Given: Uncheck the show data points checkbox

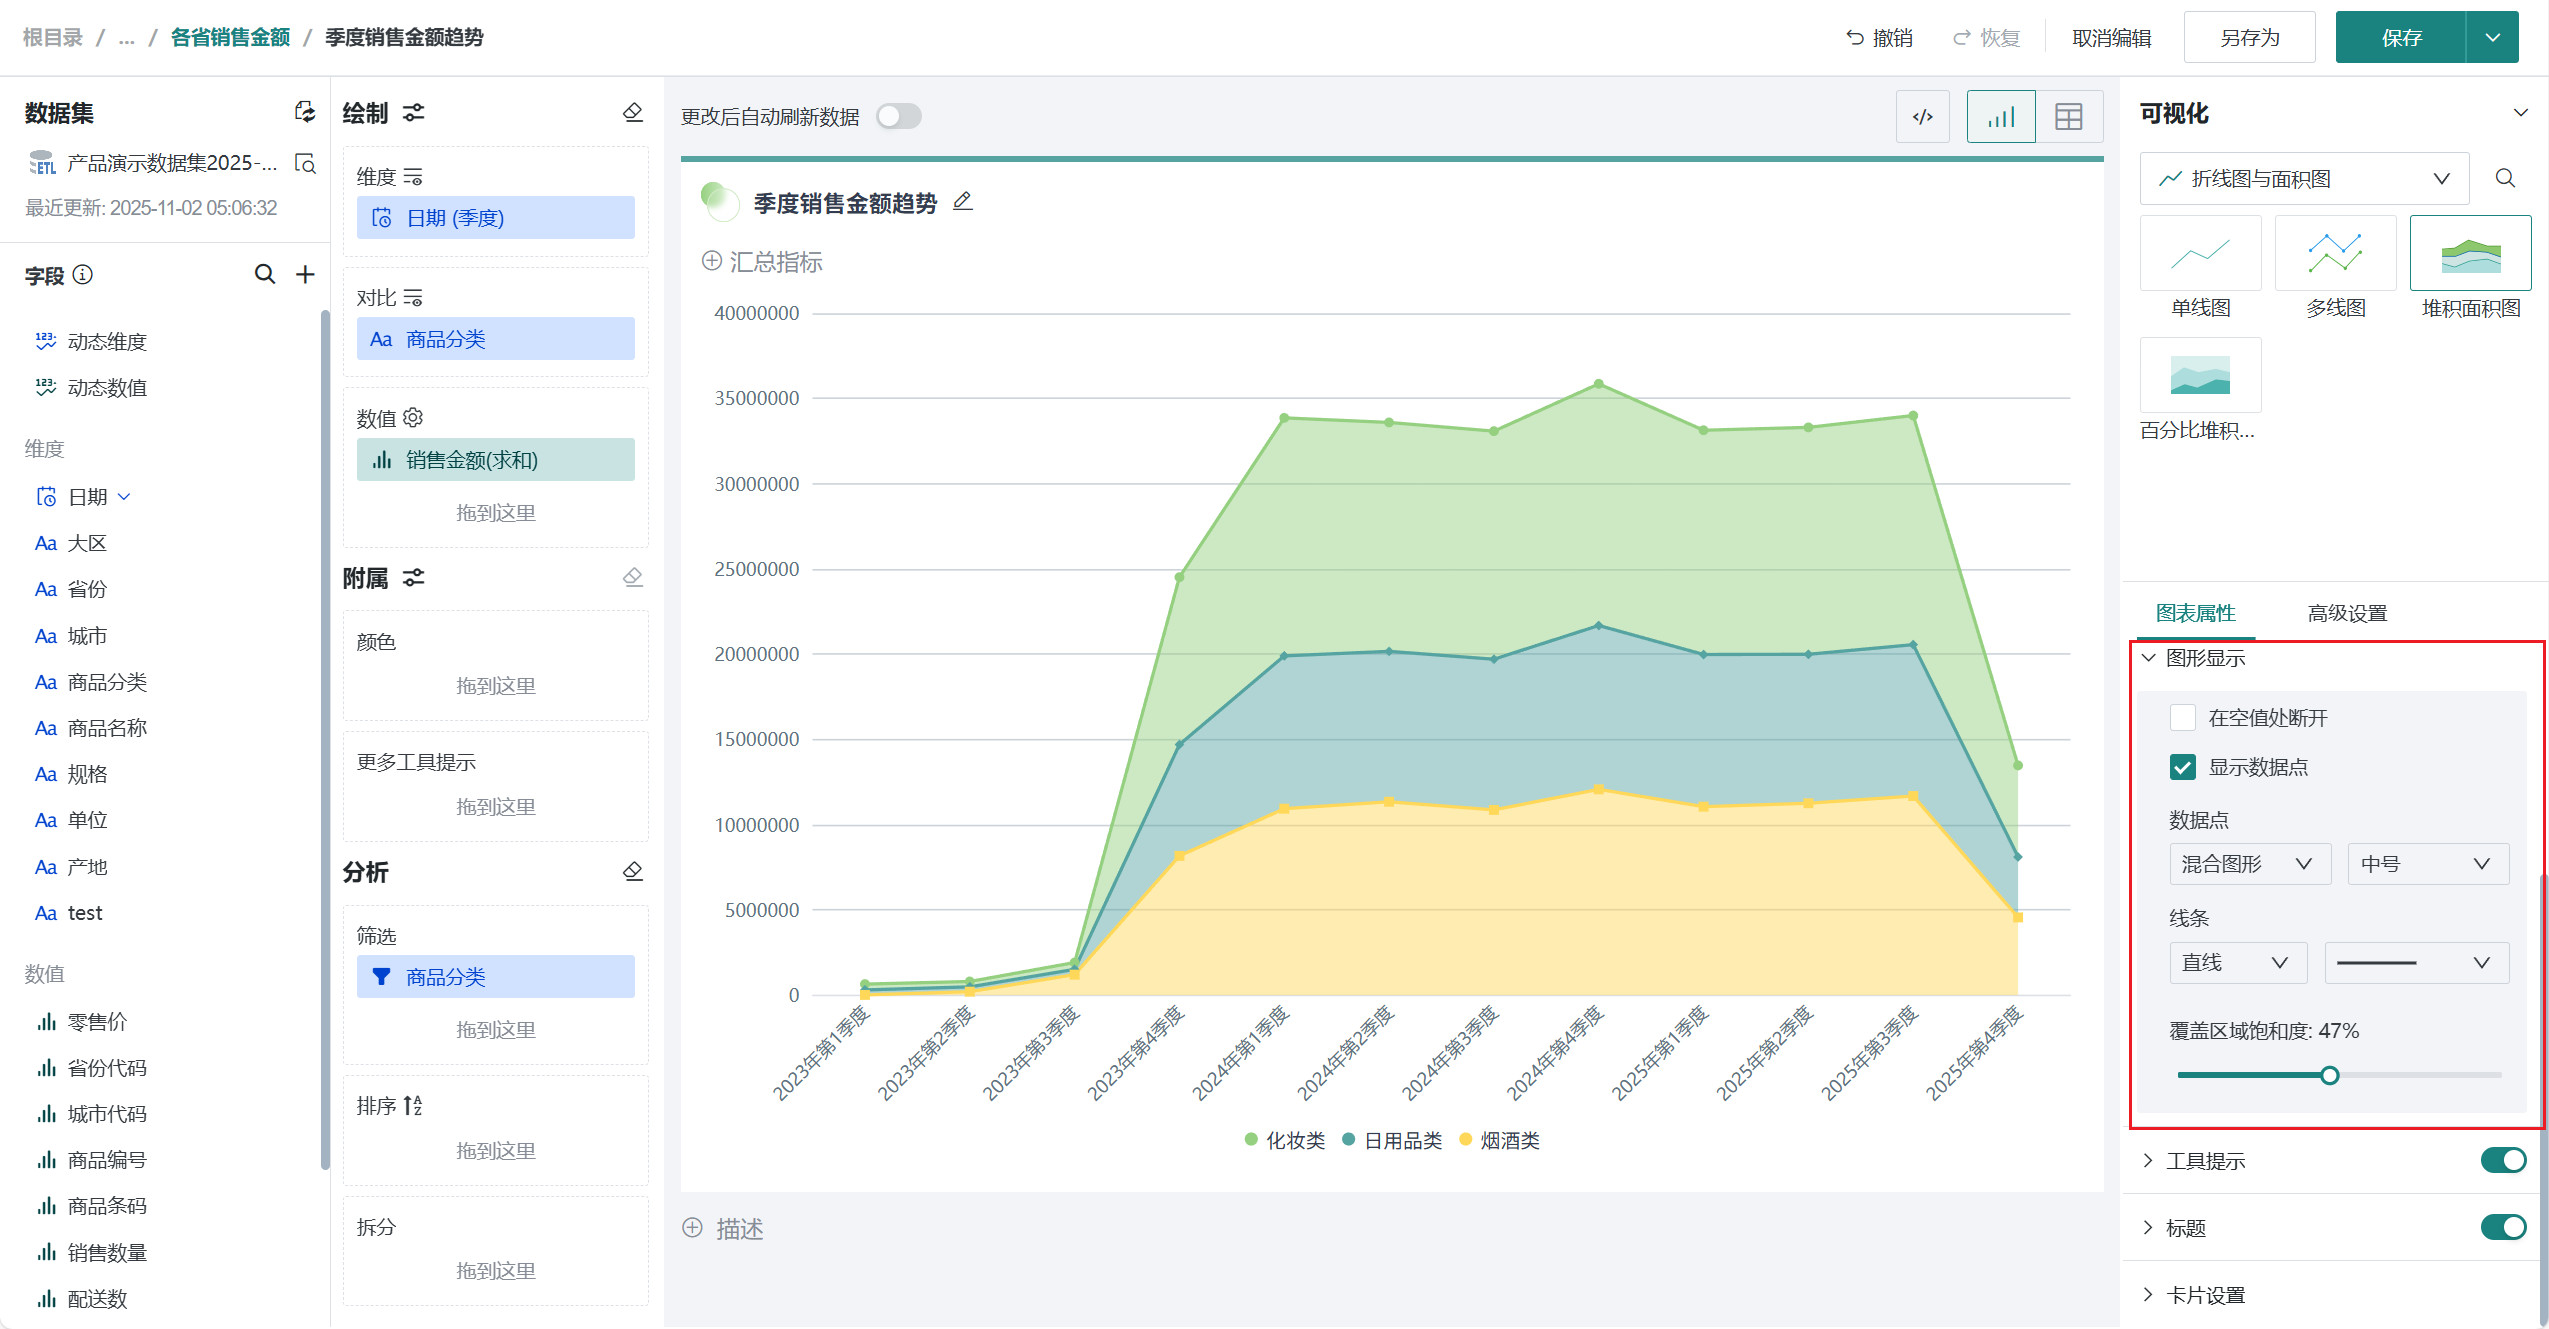Looking at the screenshot, I should pyautogui.click(x=2182, y=767).
